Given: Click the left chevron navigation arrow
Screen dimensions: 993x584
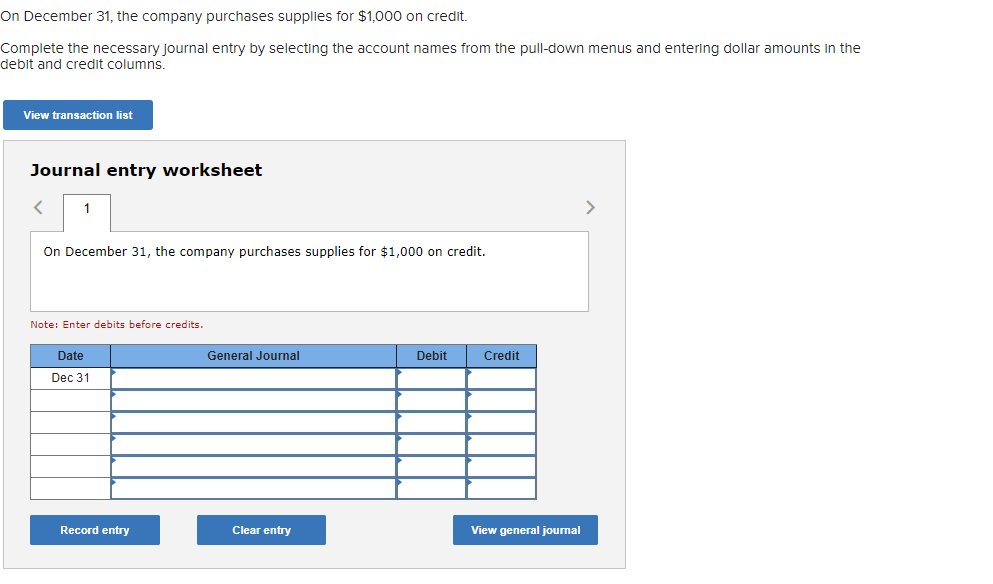Looking at the screenshot, I should [x=37, y=207].
